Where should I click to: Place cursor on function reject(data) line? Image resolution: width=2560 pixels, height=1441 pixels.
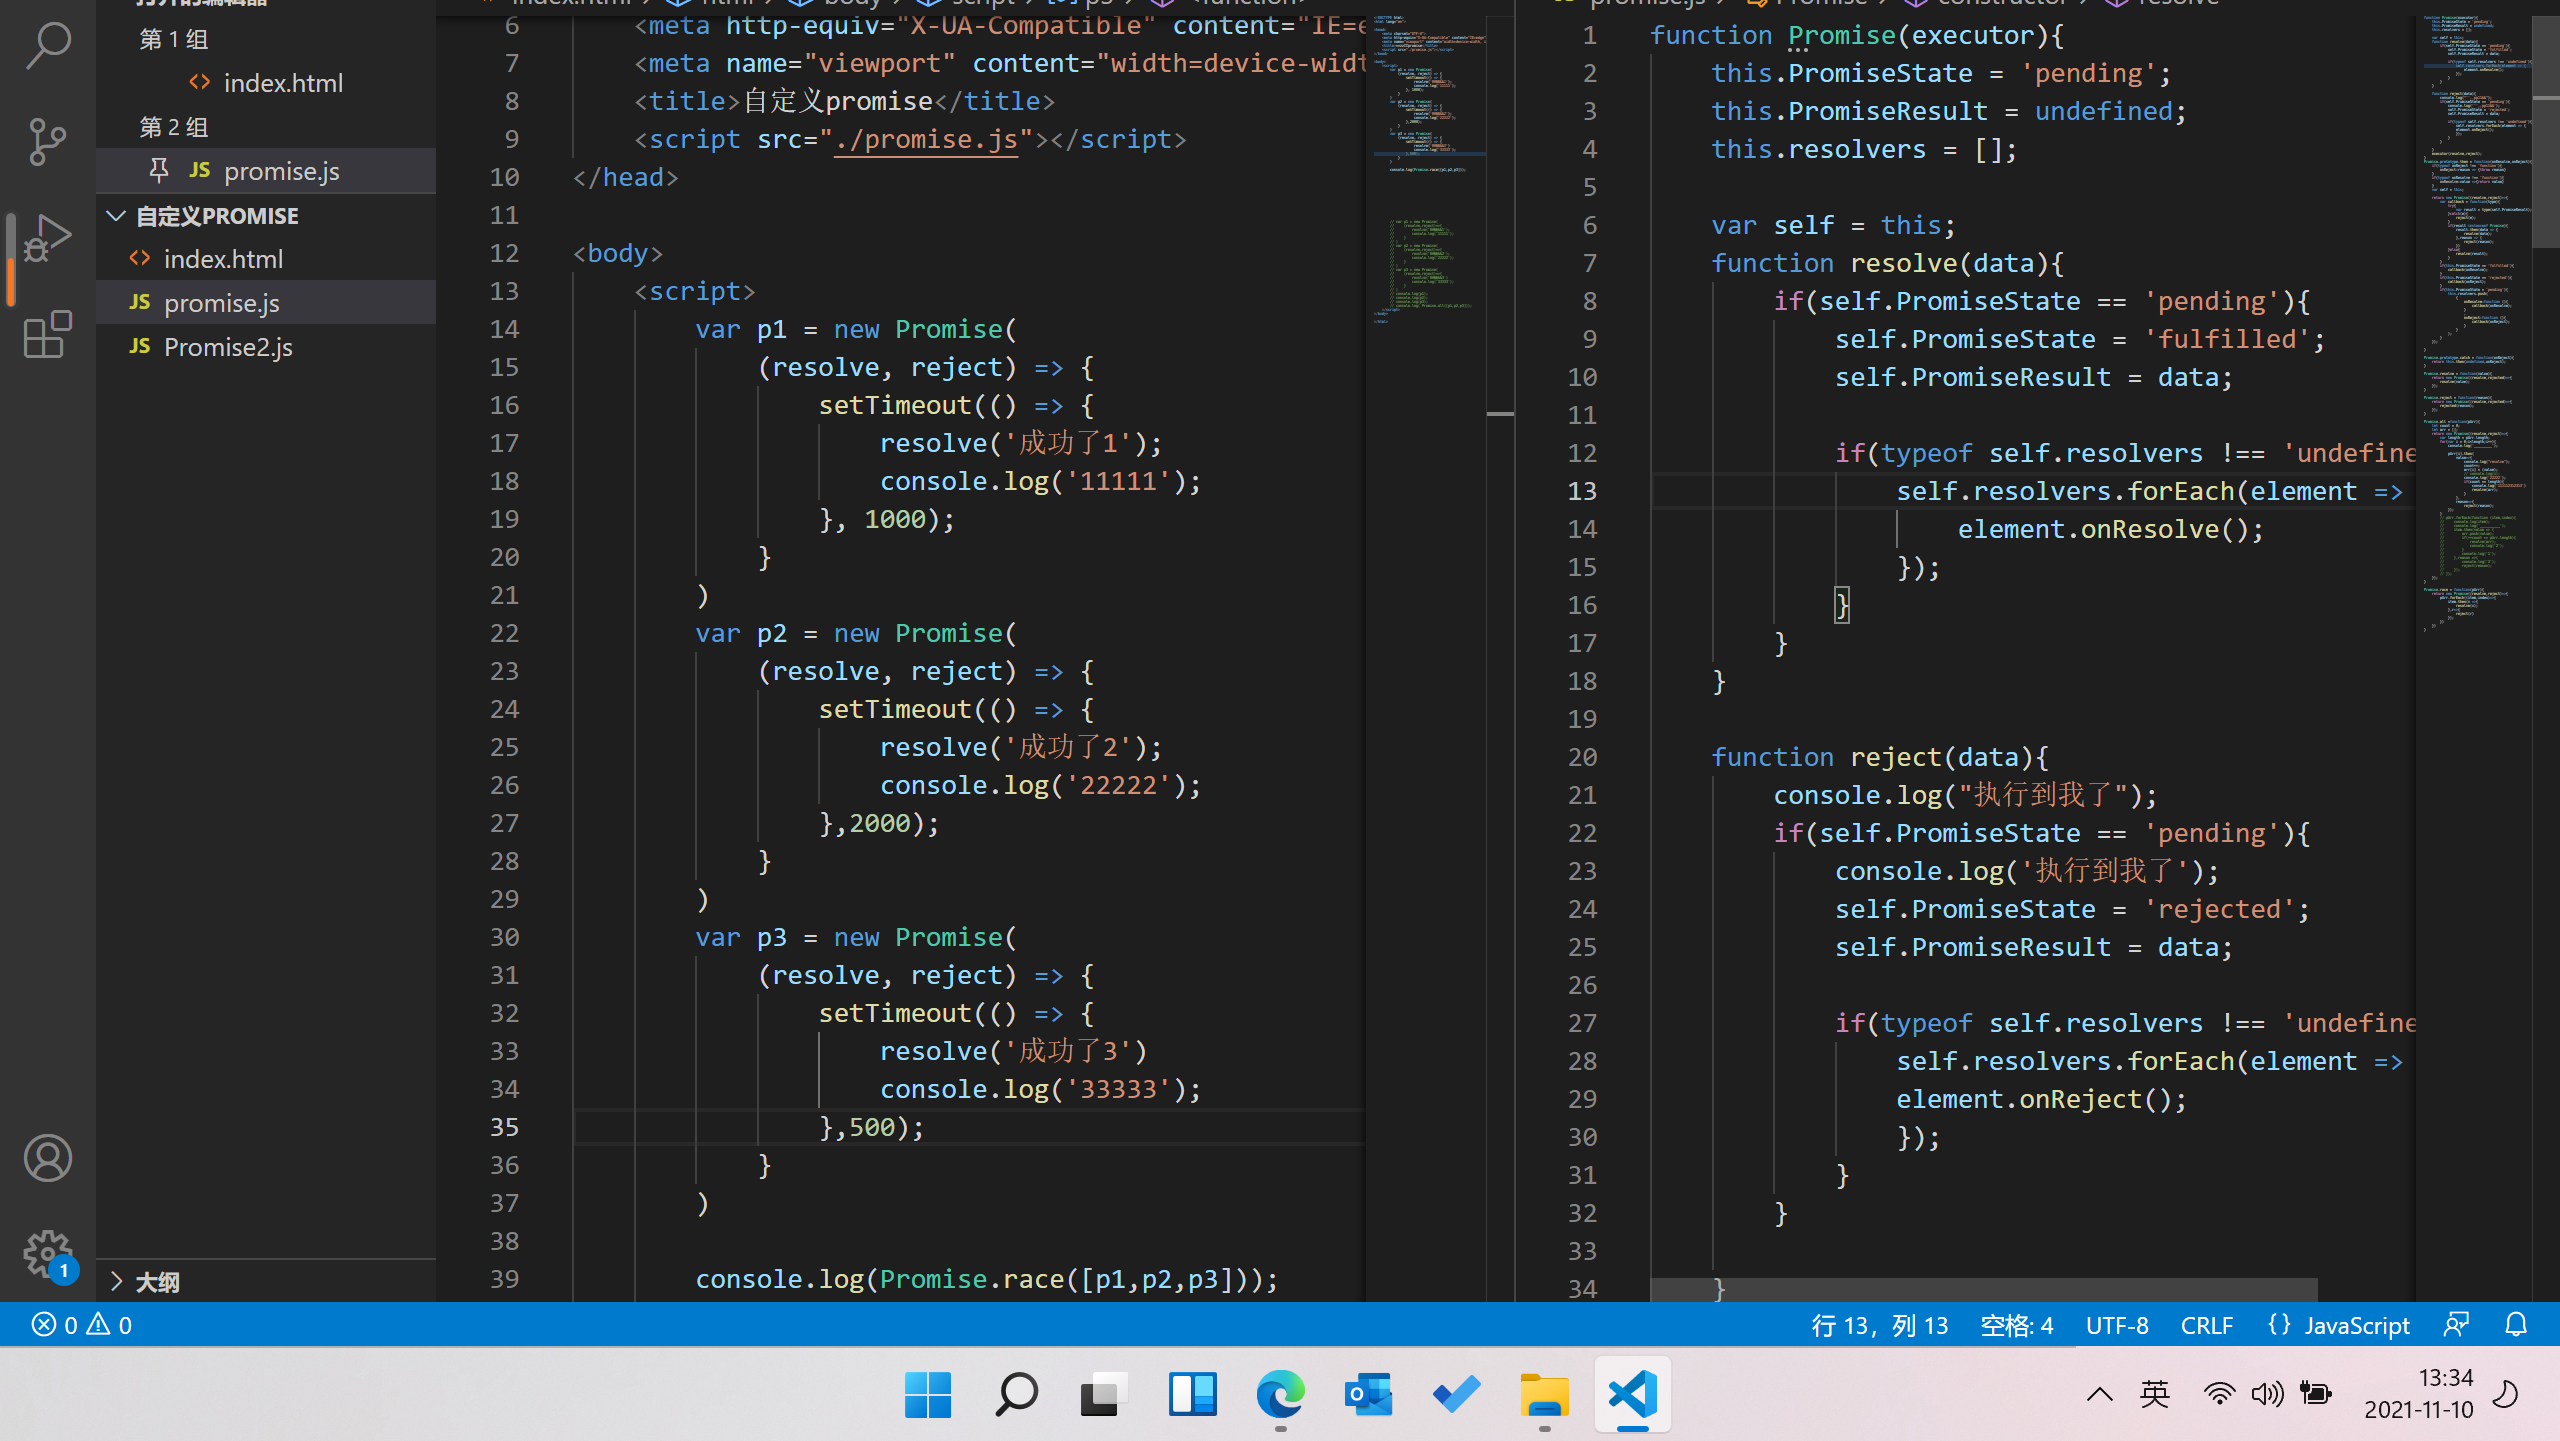1879,757
